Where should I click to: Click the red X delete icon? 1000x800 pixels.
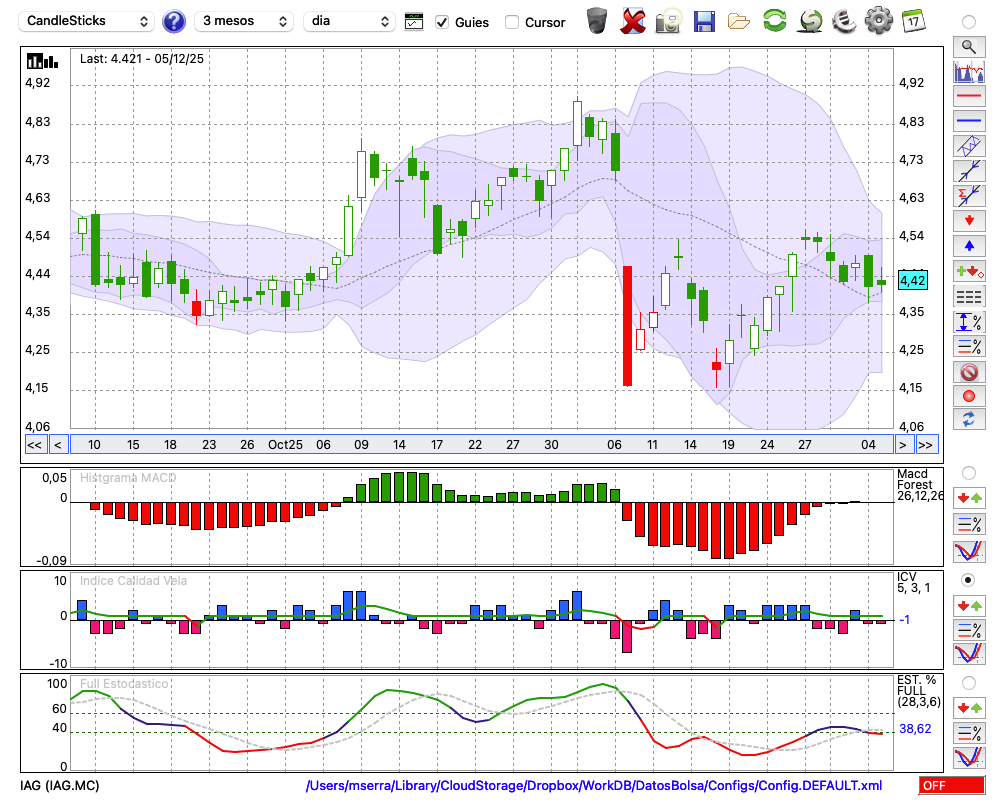[x=633, y=21]
